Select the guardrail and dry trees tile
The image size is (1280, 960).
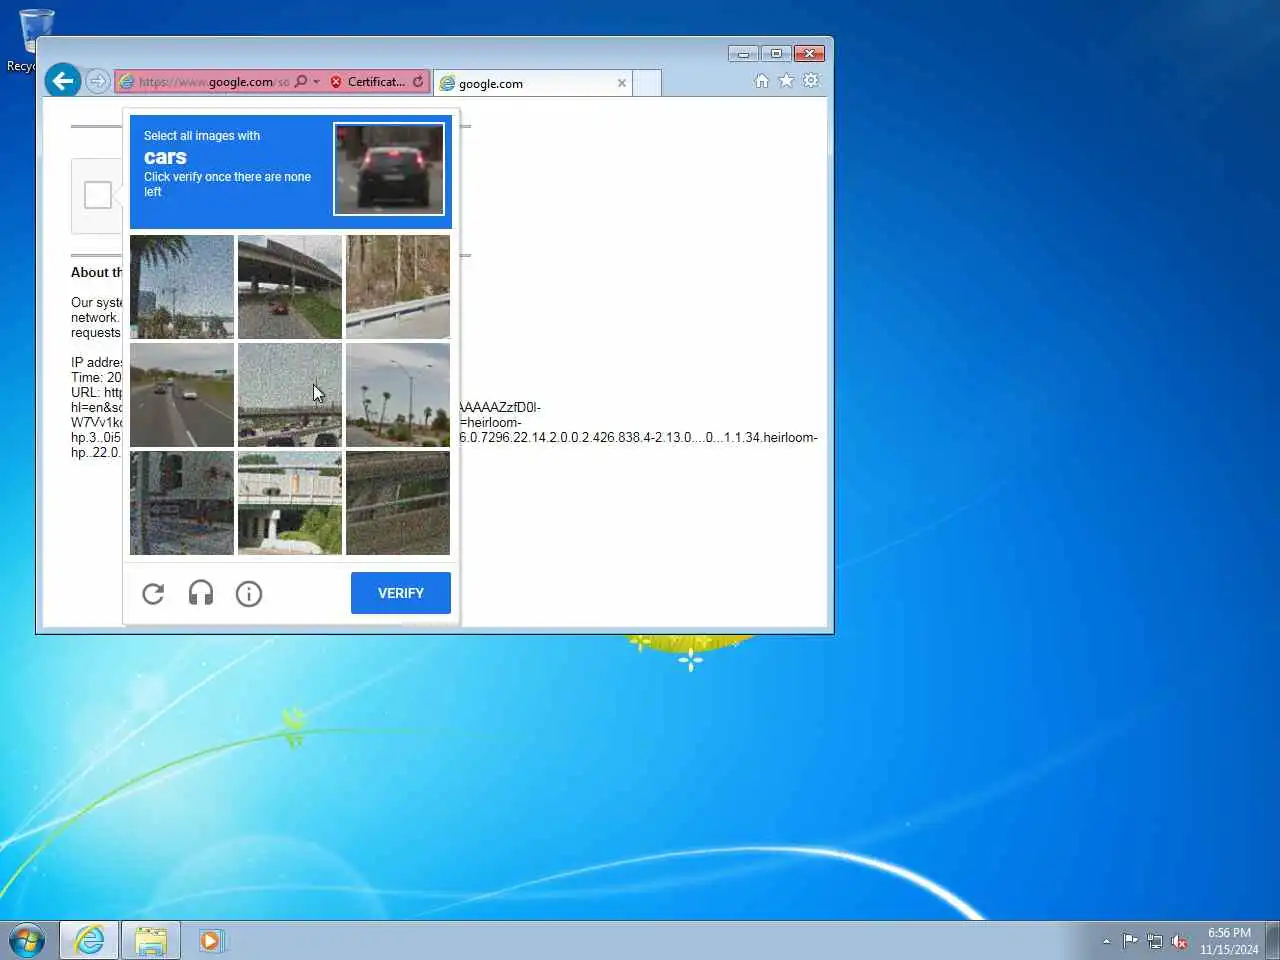click(398, 287)
